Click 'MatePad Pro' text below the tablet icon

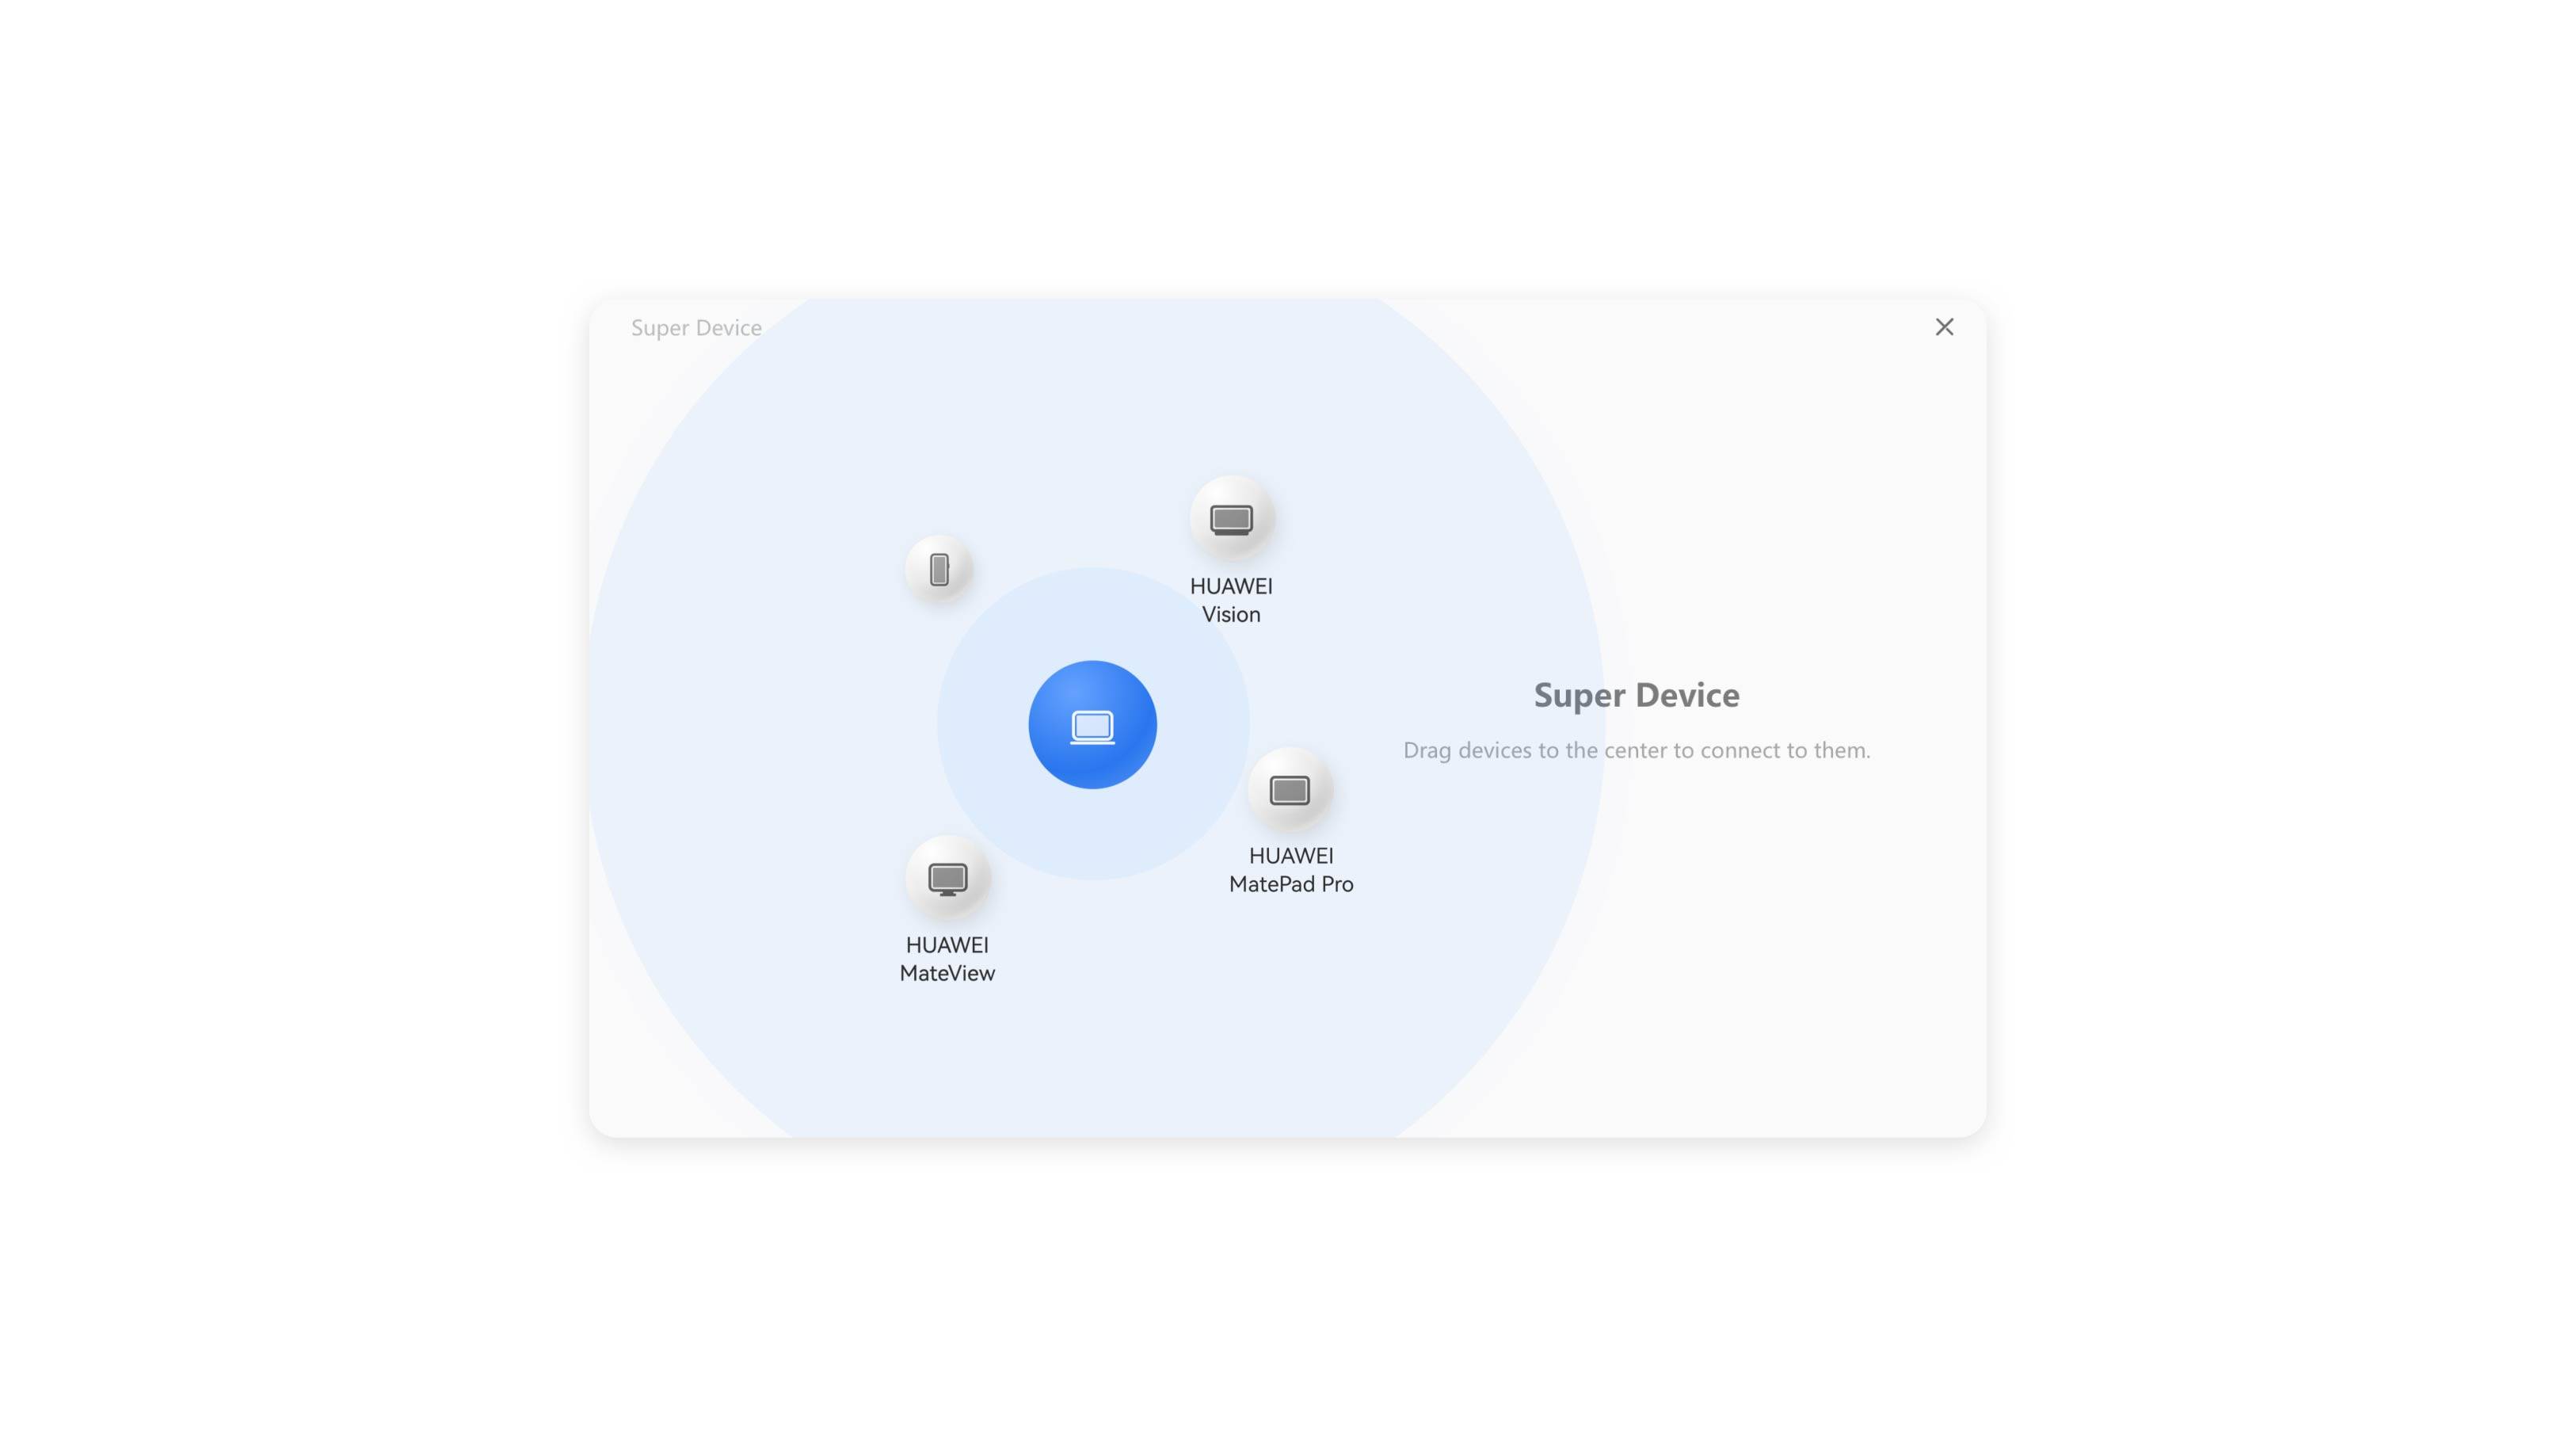coord(1290,884)
